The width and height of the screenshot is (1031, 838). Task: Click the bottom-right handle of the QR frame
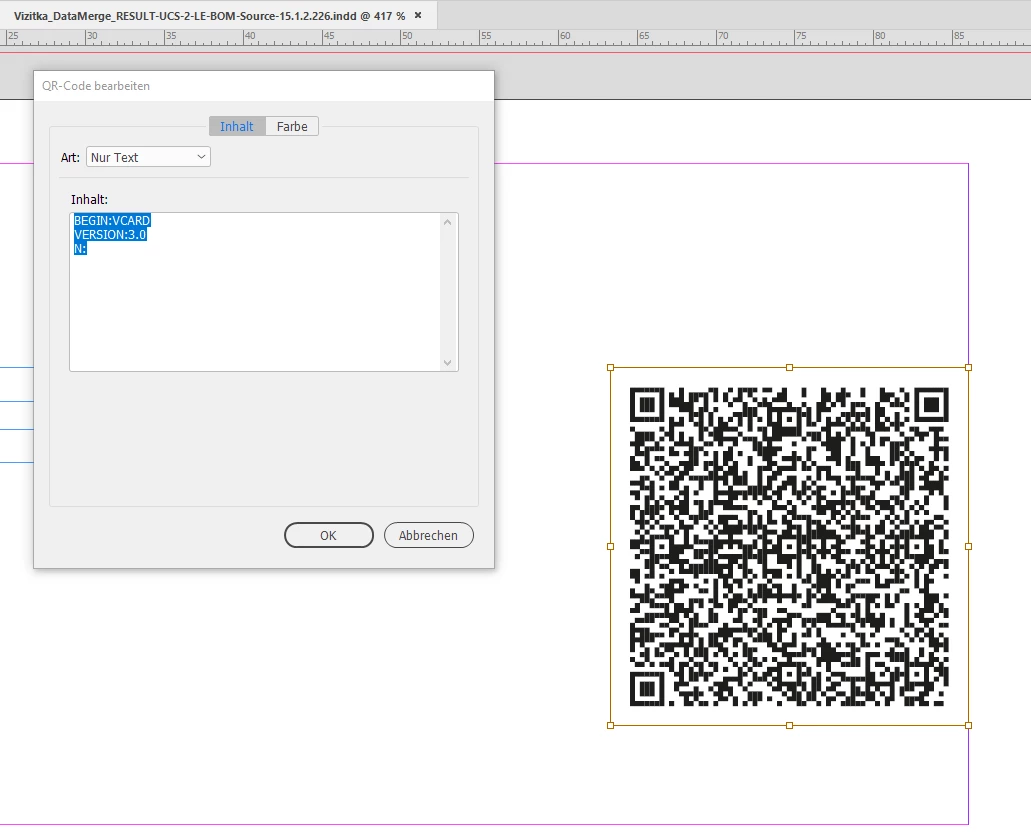969,726
